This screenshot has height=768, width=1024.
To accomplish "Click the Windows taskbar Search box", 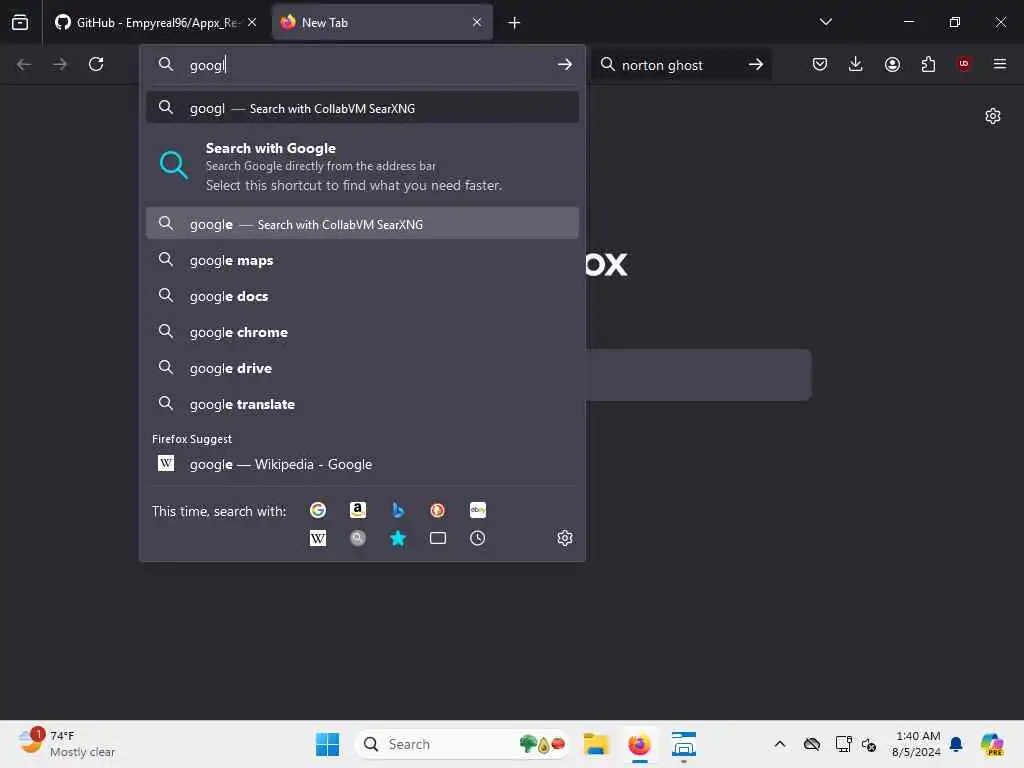I will [462, 744].
